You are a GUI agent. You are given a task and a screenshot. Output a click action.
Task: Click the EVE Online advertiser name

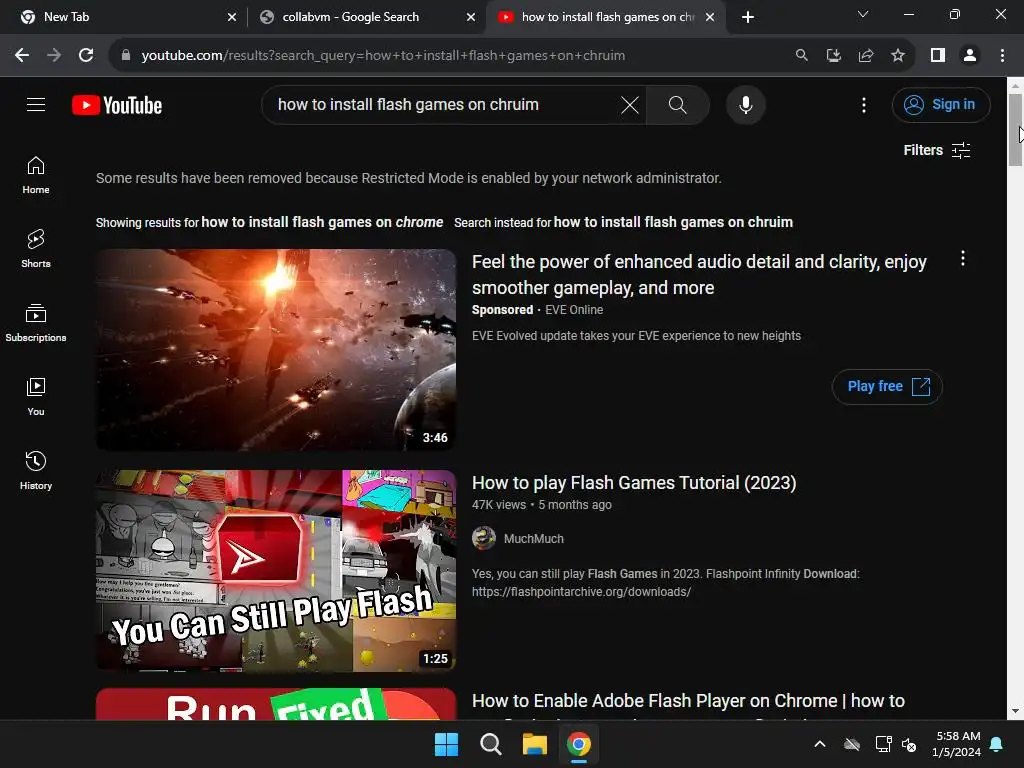[574, 310]
